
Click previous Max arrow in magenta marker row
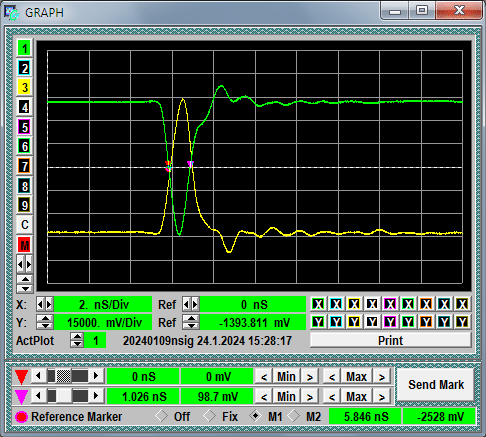tap(332, 396)
